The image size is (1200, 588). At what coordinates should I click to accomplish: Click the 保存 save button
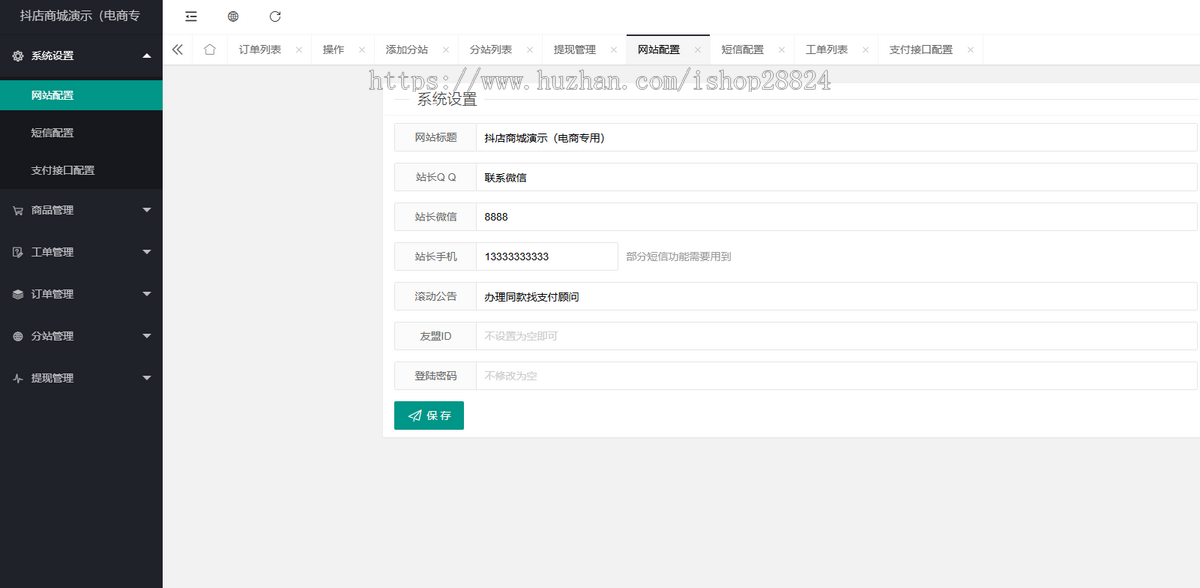(429, 415)
